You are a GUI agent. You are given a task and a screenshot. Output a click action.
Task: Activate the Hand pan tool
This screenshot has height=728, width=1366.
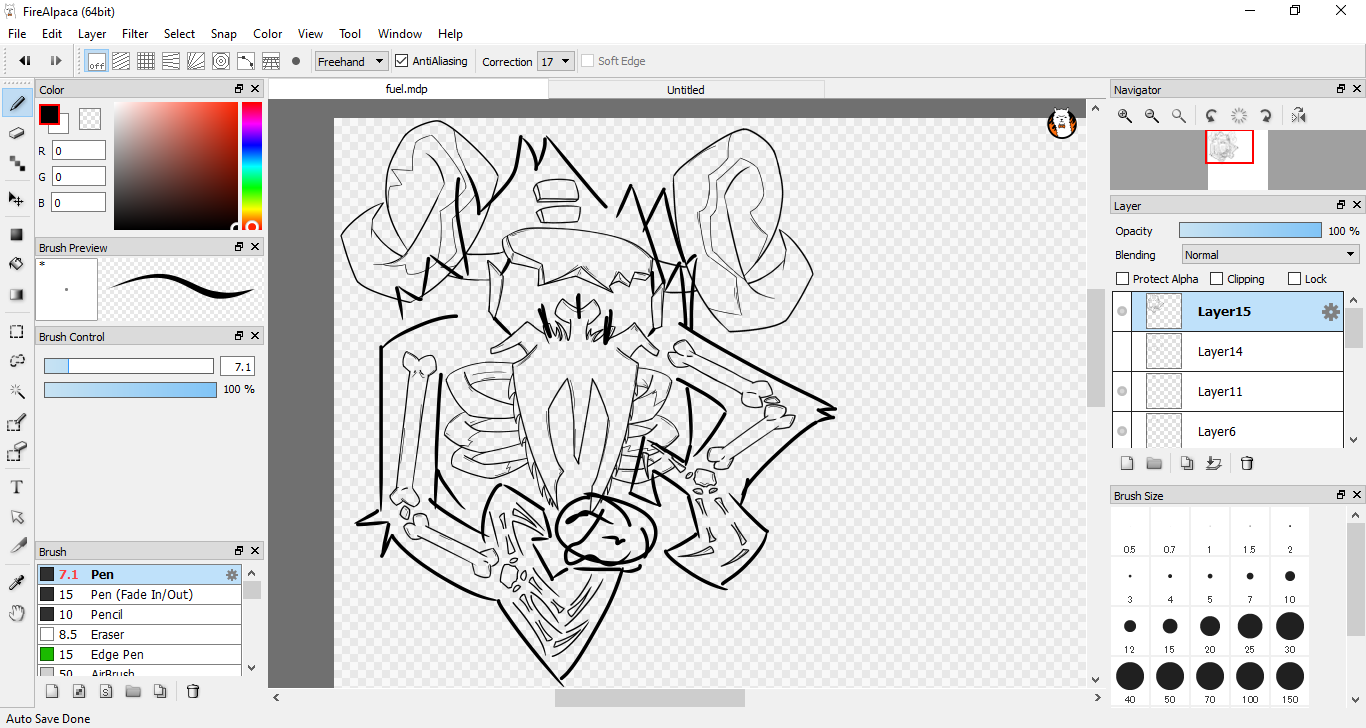(x=16, y=613)
